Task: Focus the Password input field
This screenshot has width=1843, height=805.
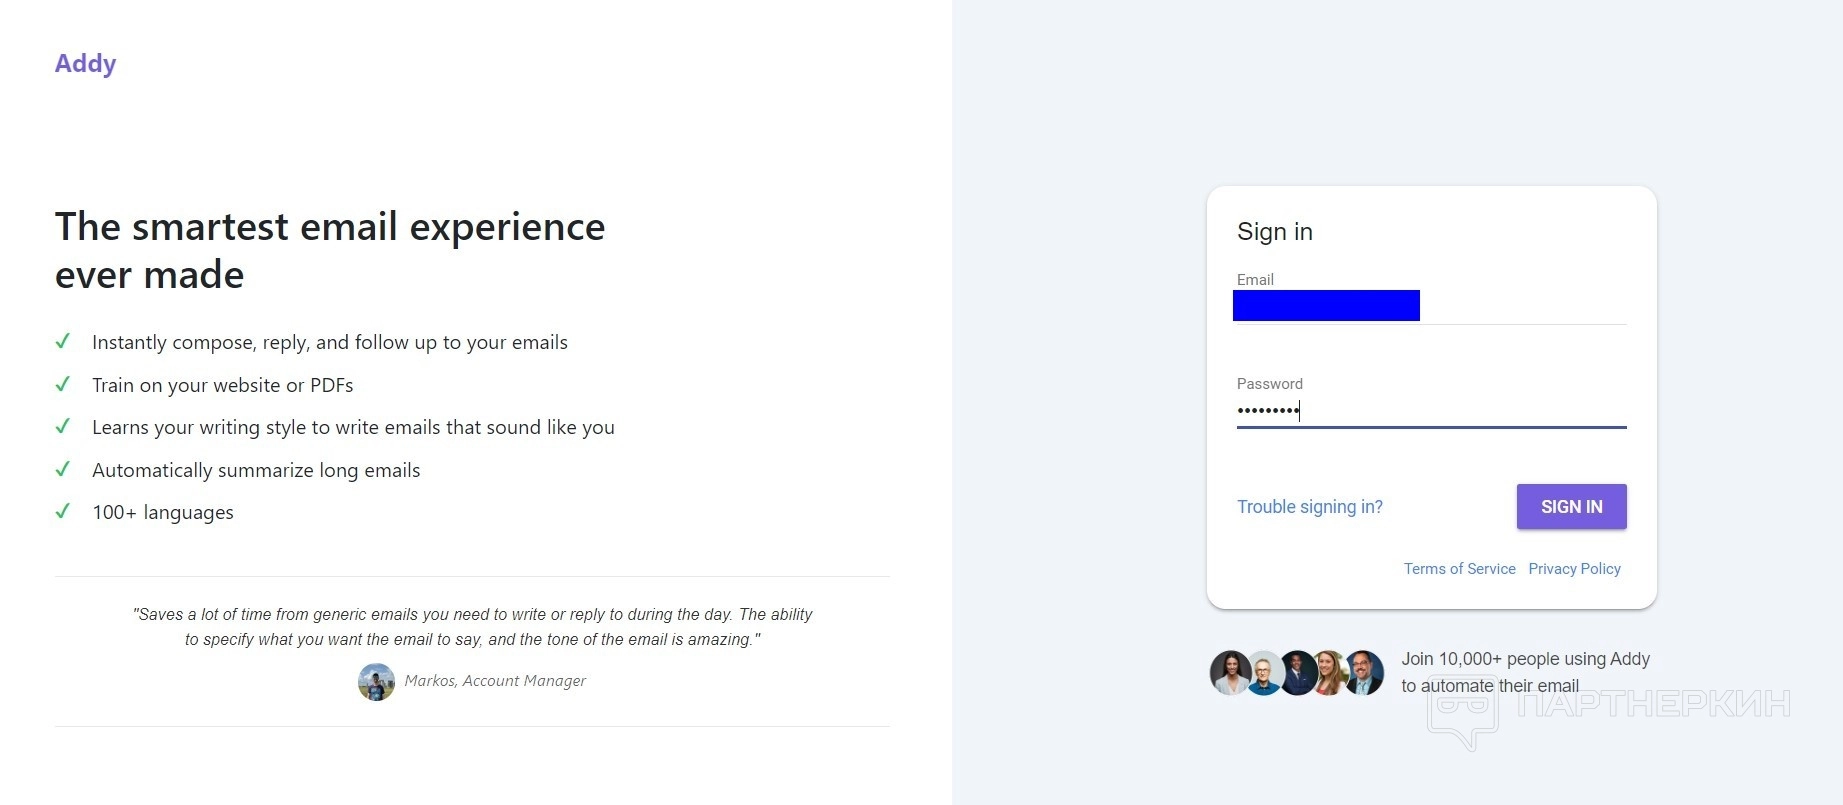Action: [1430, 410]
